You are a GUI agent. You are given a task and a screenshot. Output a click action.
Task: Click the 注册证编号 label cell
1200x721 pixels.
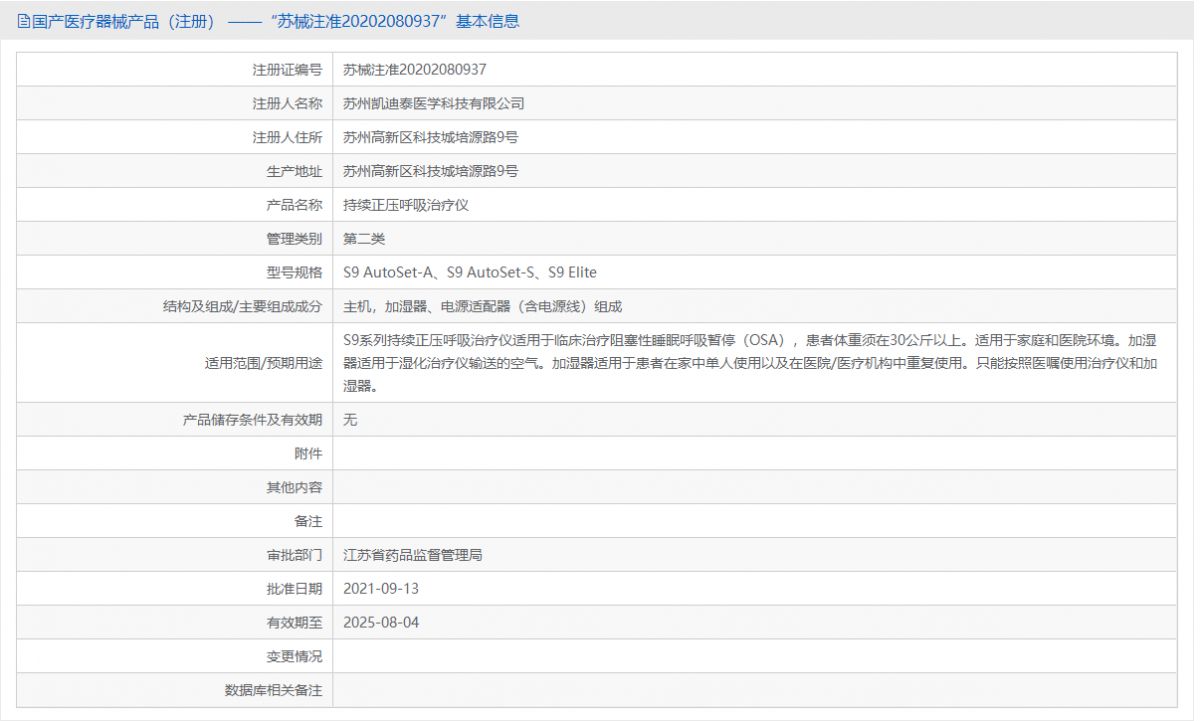click(175, 70)
